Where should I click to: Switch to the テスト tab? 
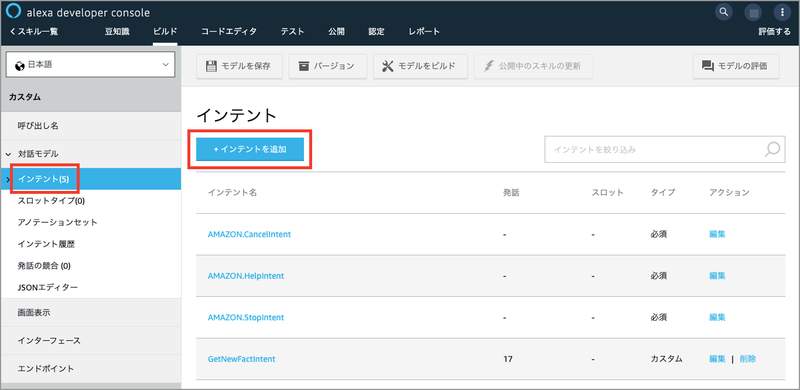tap(292, 32)
